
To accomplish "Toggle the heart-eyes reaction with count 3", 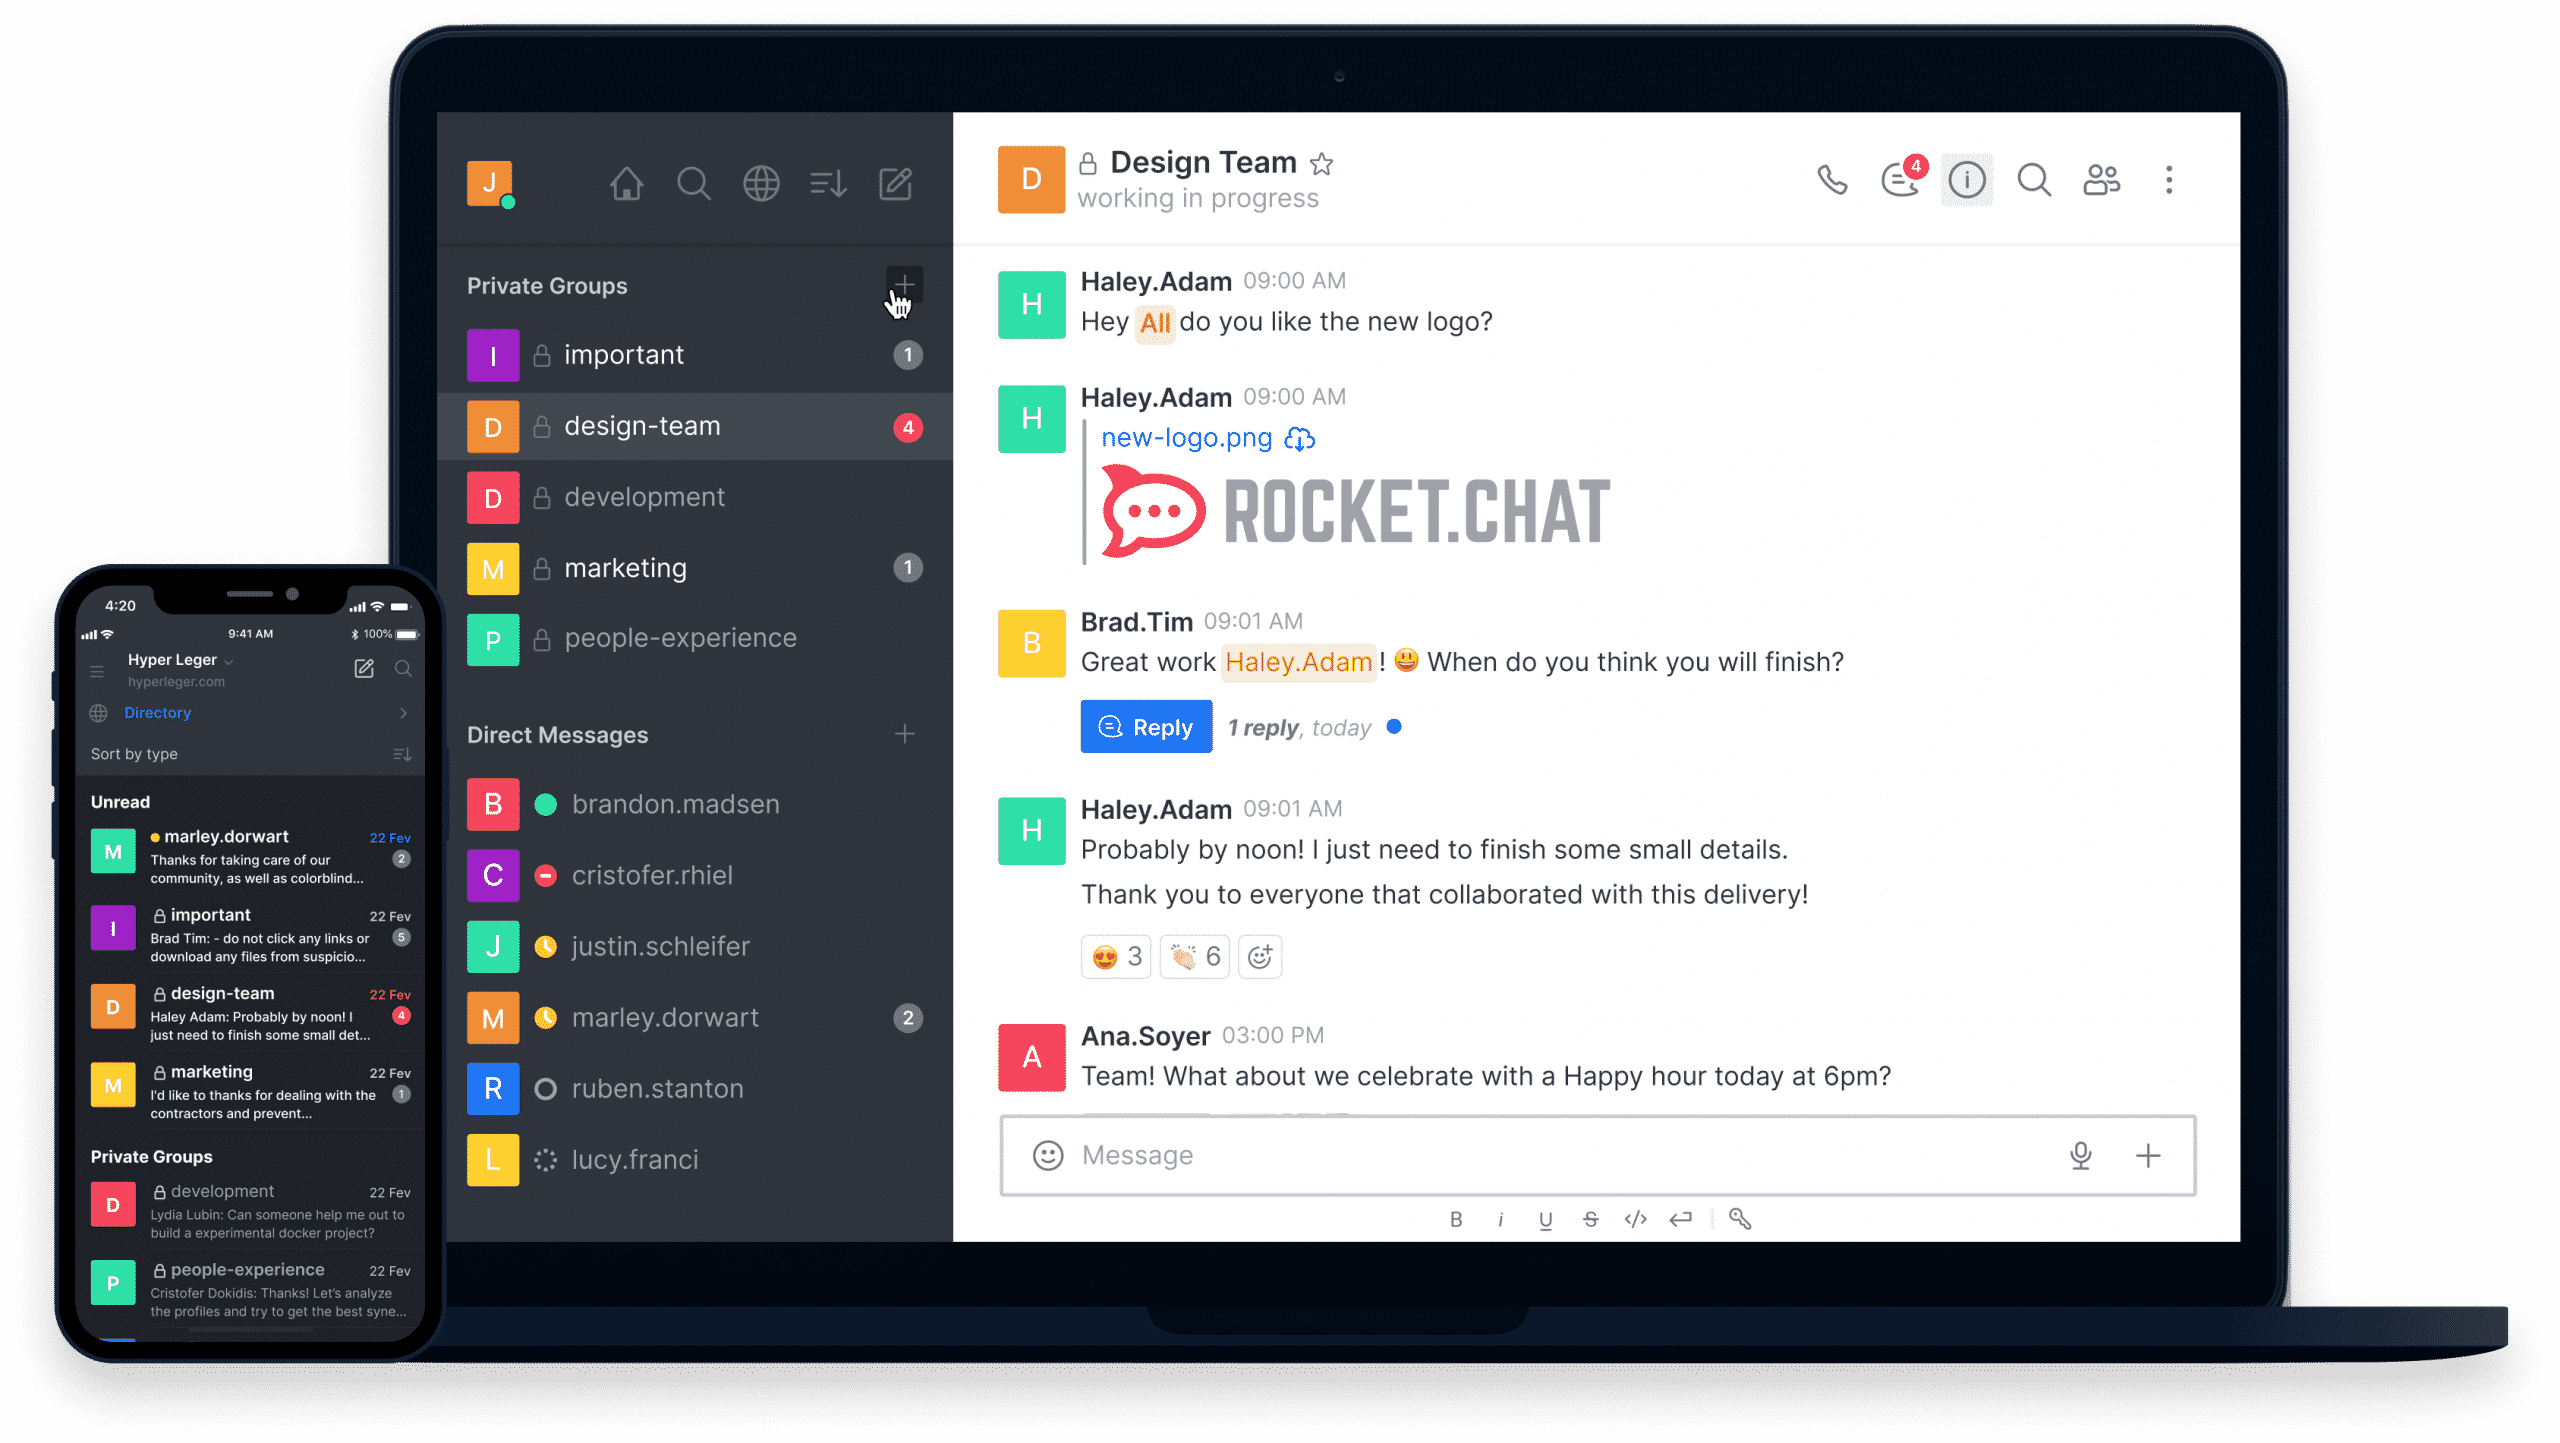I will [1117, 957].
